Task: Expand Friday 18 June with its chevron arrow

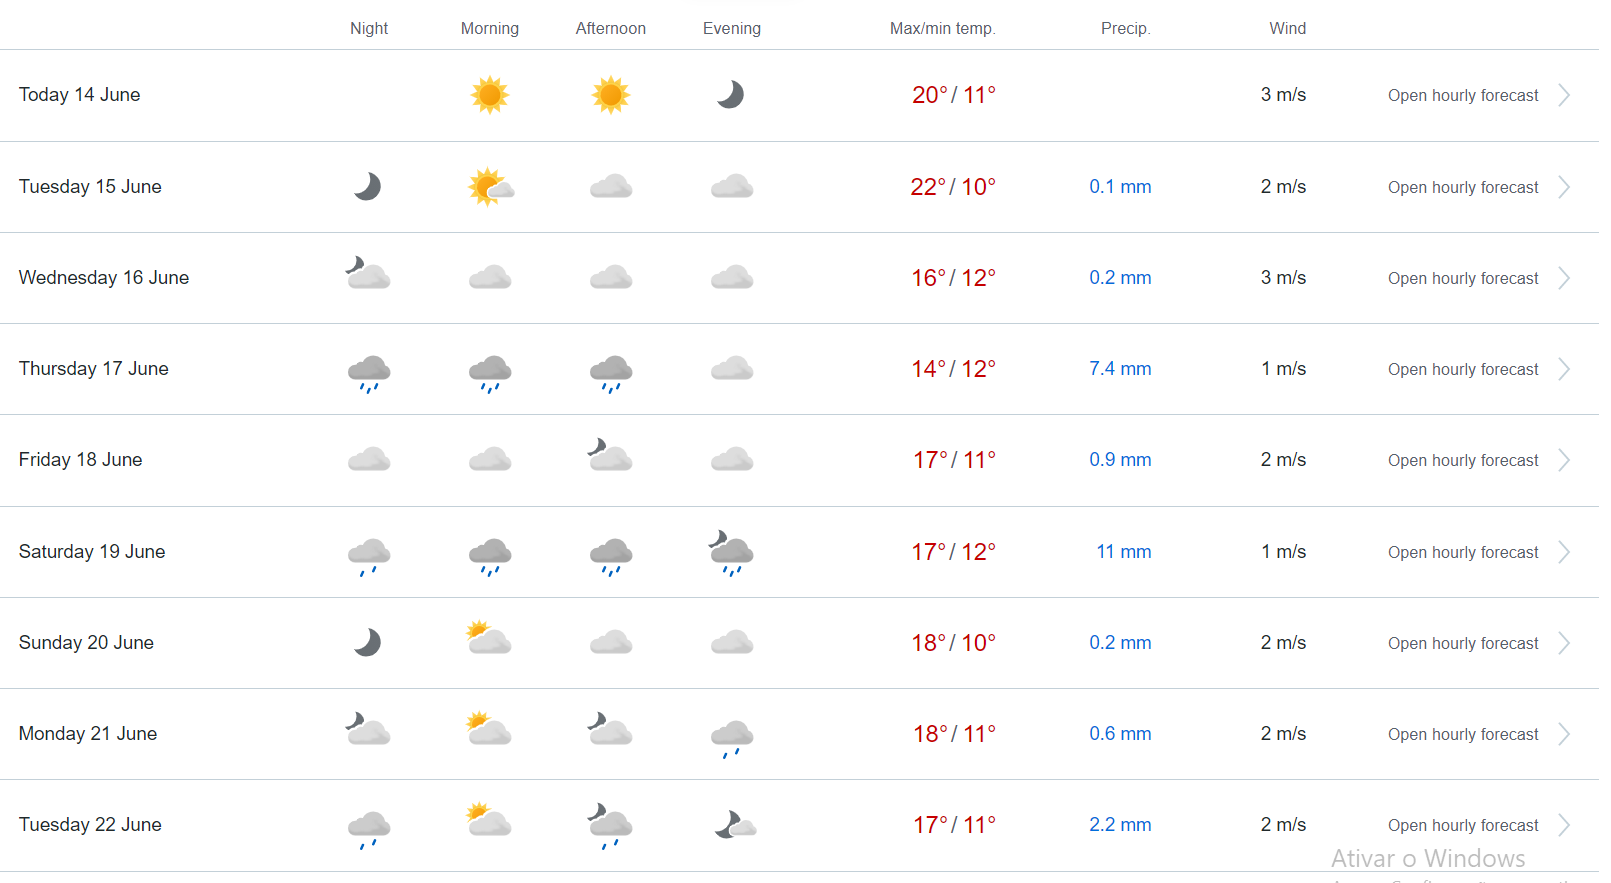Action: tap(1564, 460)
